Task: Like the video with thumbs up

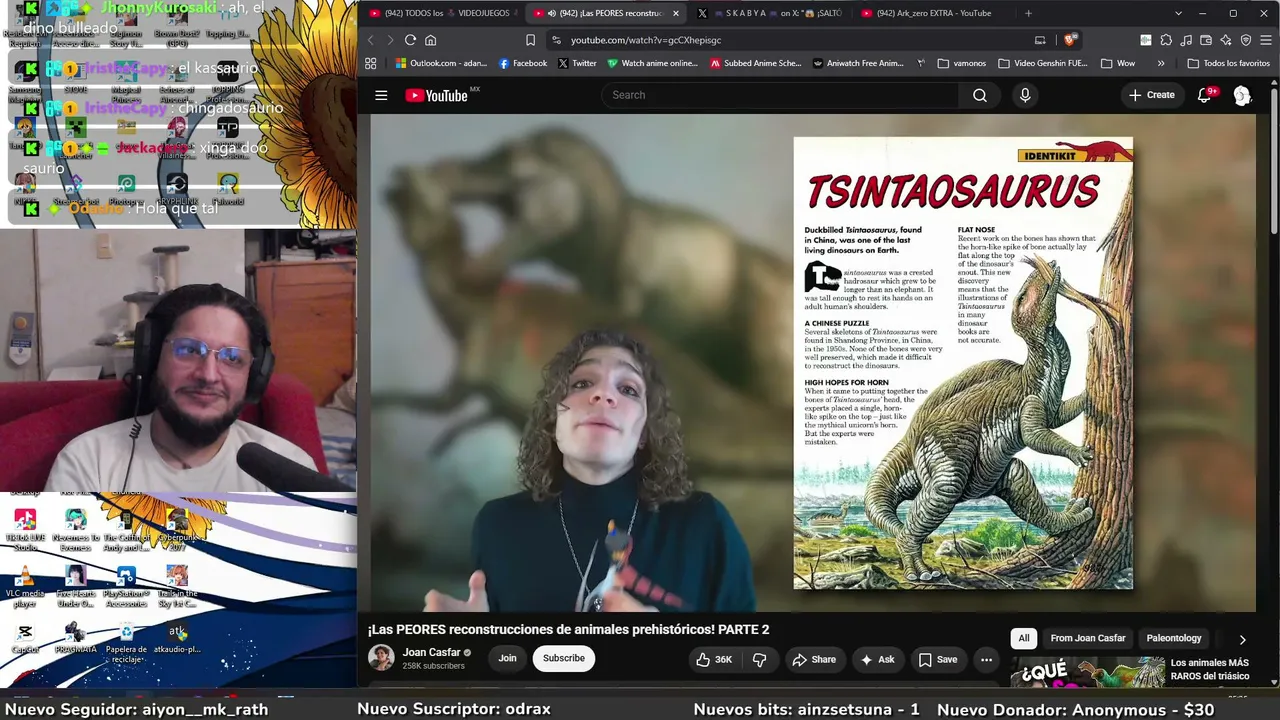Action: coord(714,659)
